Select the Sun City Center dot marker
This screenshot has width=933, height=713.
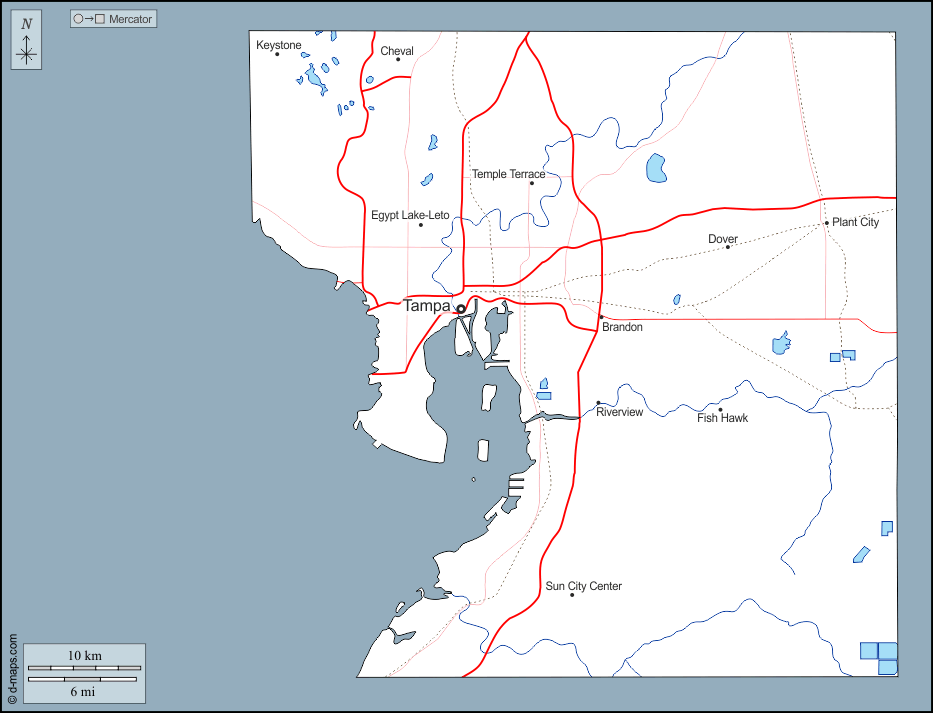[572, 595]
